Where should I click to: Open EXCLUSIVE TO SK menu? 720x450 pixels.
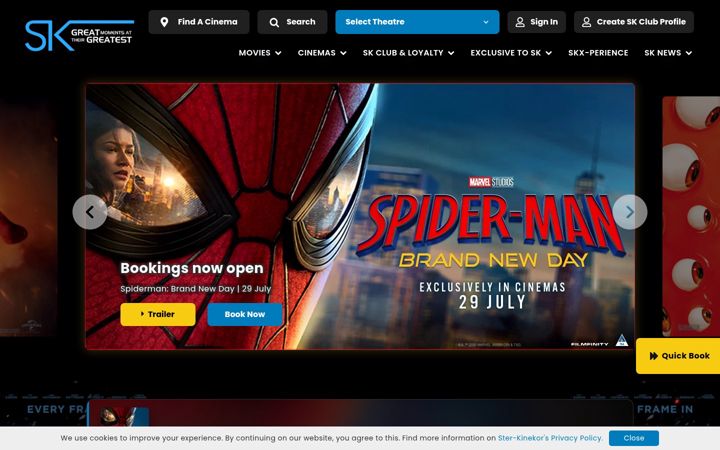pos(506,53)
